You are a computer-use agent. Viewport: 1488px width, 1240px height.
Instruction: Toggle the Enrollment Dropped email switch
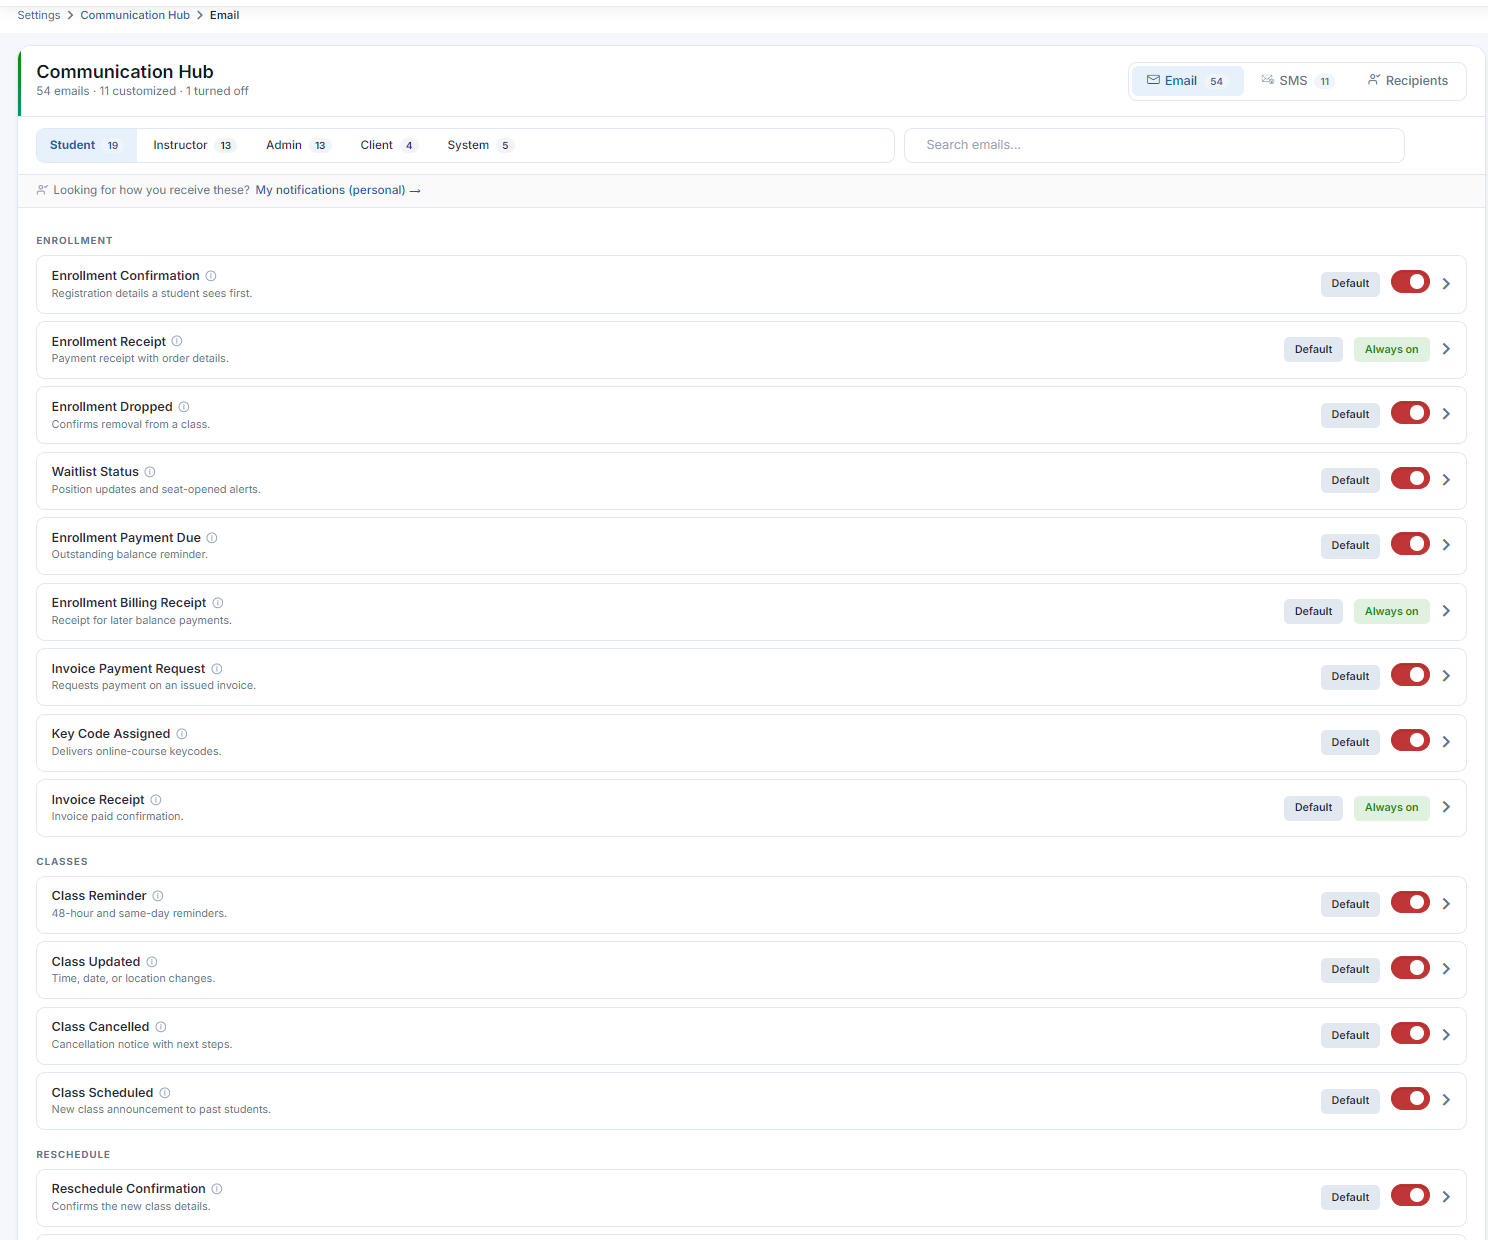click(x=1410, y=413)
